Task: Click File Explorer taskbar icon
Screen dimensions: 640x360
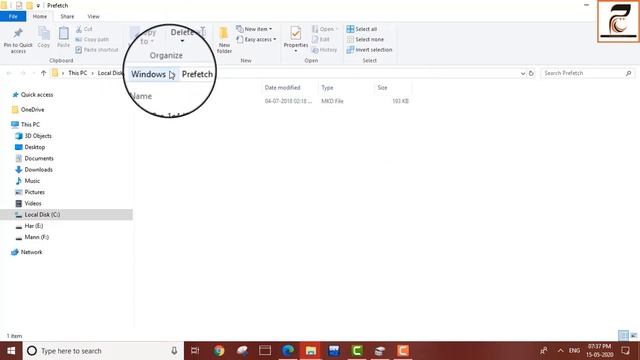Action: [311, 351]
